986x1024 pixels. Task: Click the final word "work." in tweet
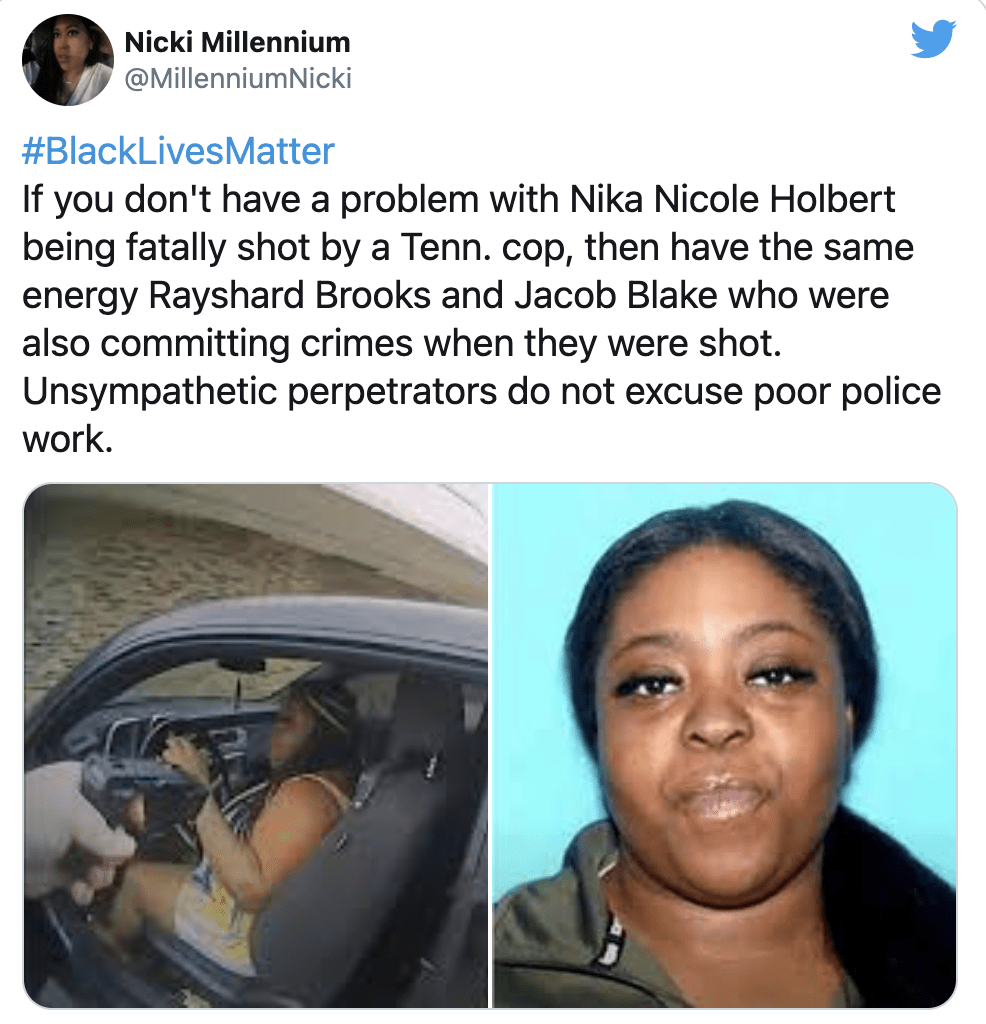[67, 440]
